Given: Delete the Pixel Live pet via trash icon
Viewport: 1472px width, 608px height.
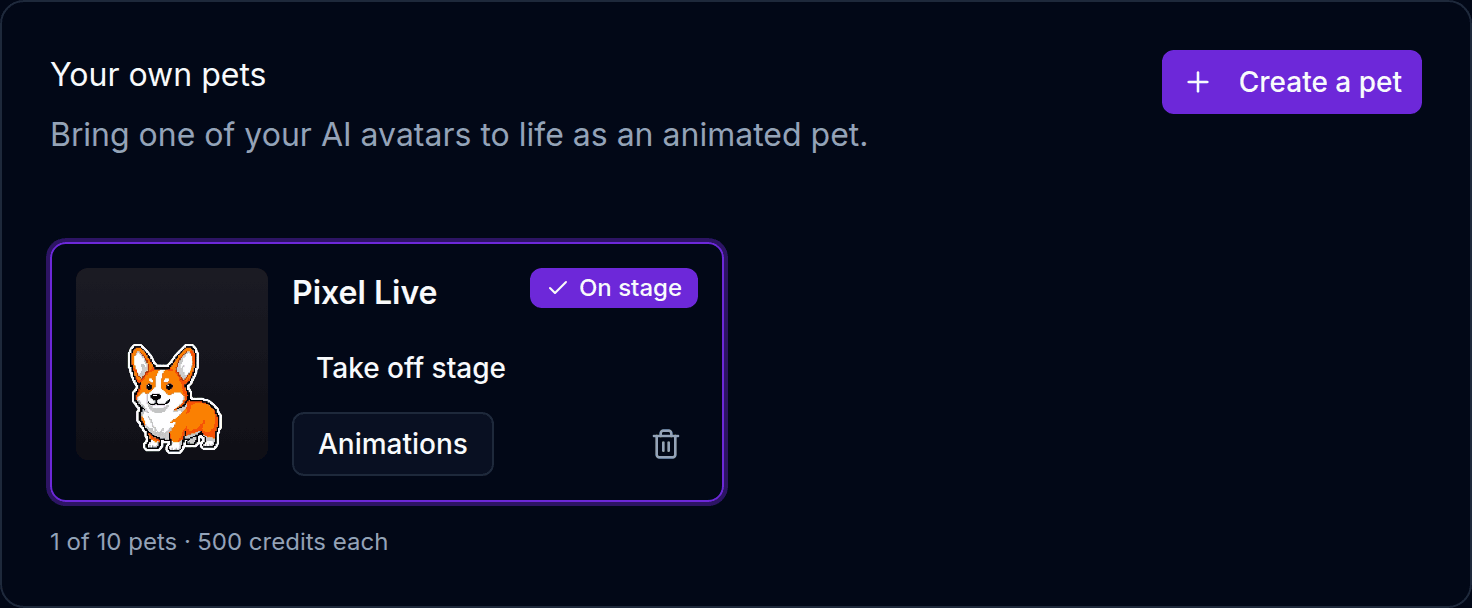Looking at the screenshot, I should coord(666,444).
